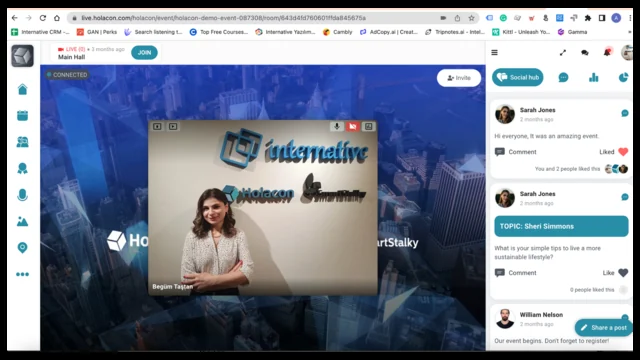
Task: Bookmark this page with star icon
Action: [x=471, y=18]
